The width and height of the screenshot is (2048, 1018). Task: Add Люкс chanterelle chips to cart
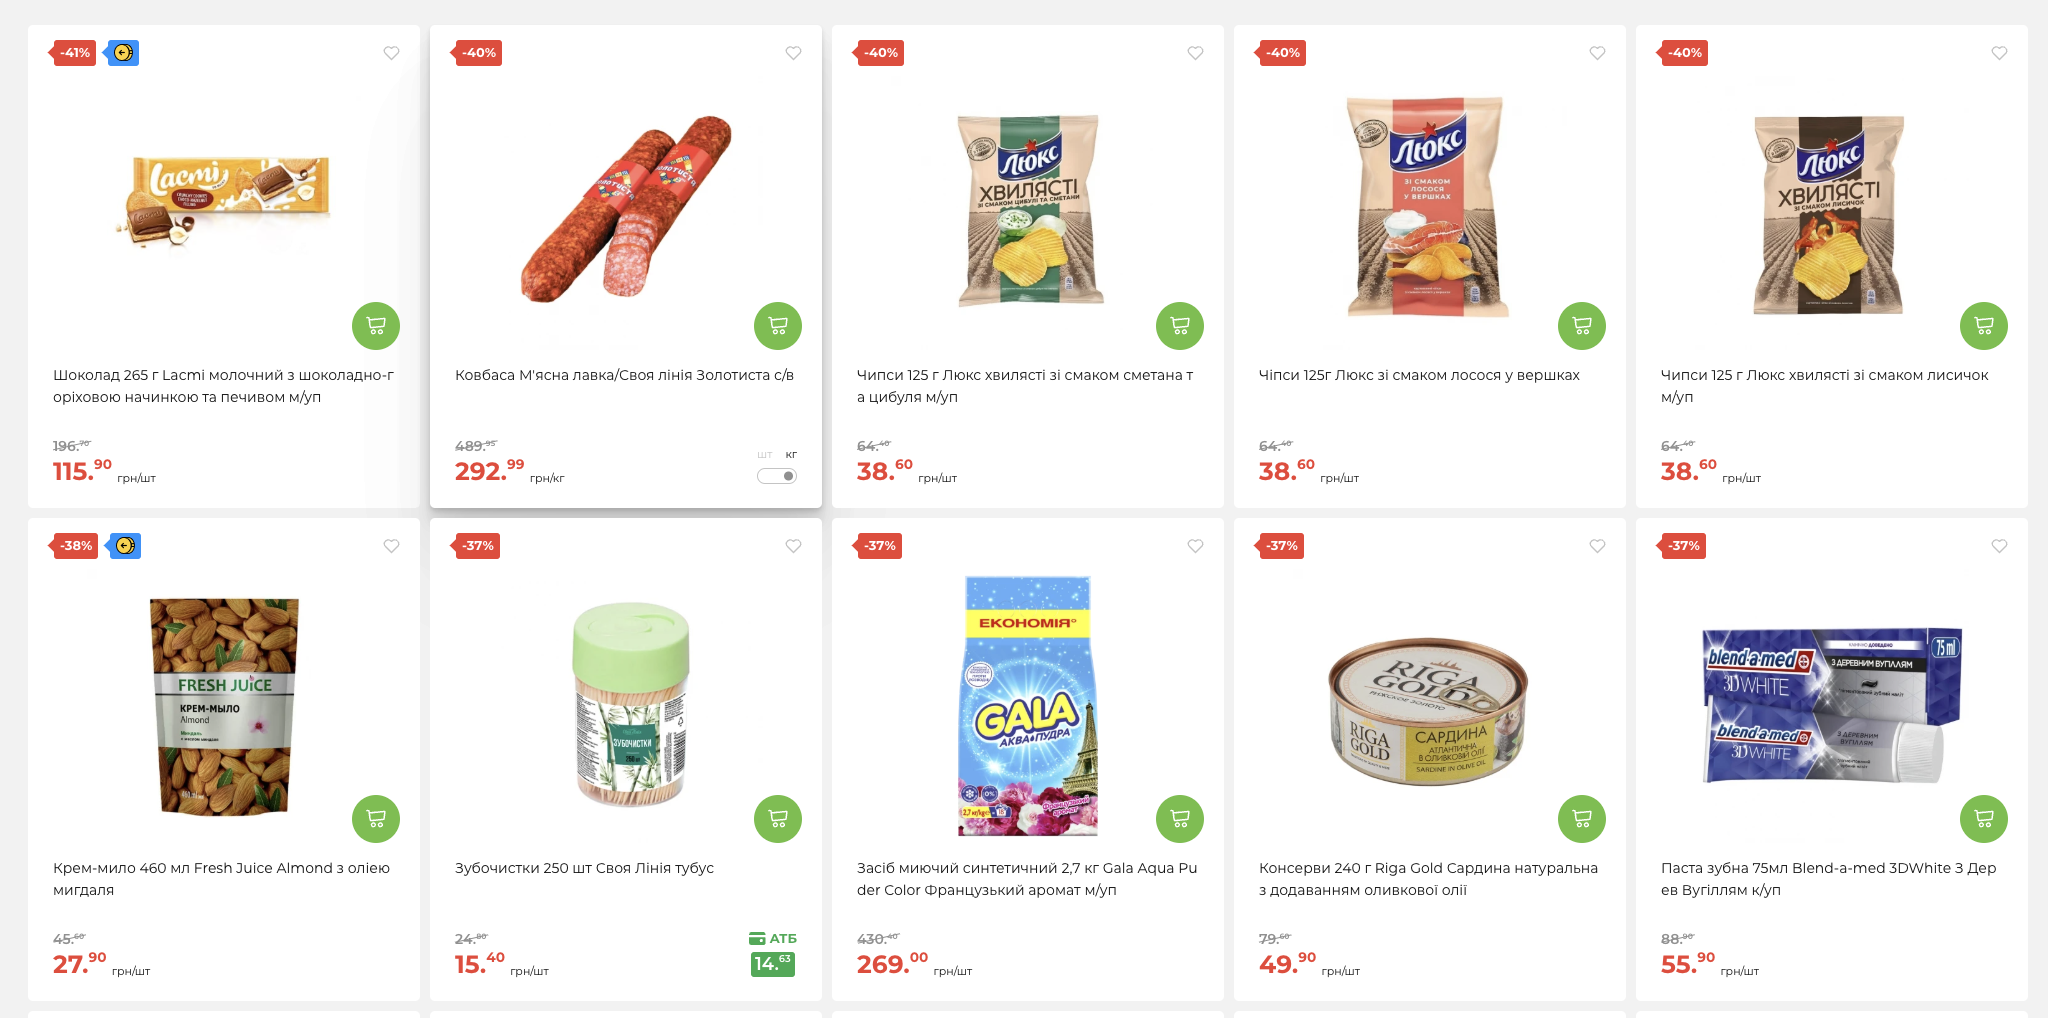(1984, 326)
